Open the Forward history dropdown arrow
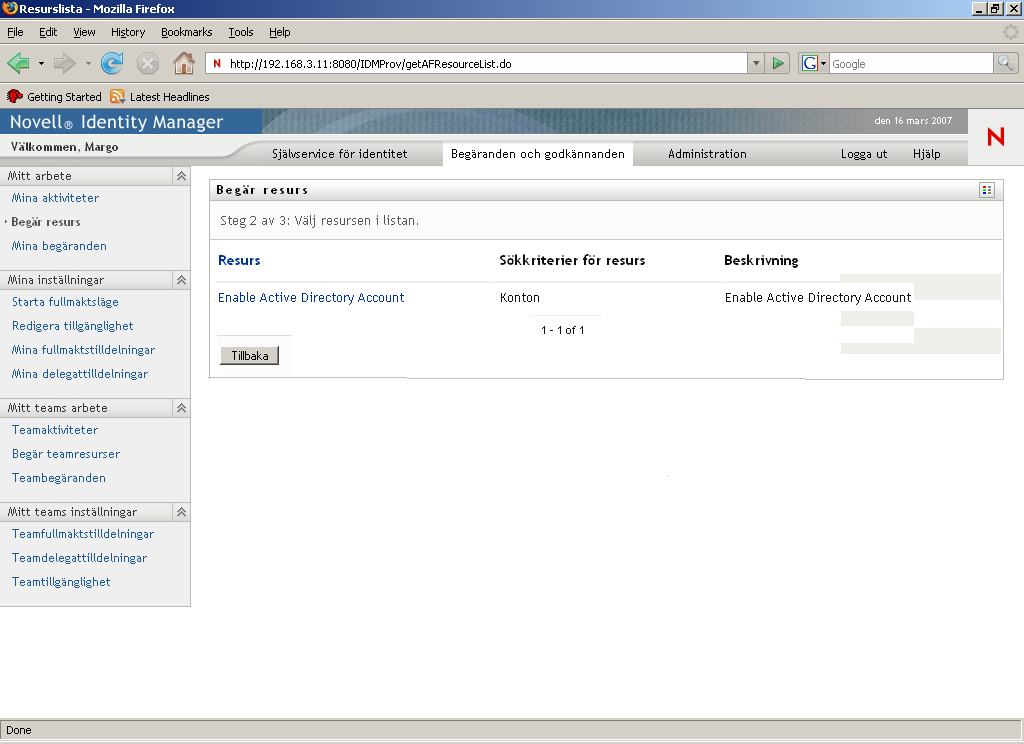This screenshot has width=1024, height=744. pyautogui.click(x=88, y=63)
